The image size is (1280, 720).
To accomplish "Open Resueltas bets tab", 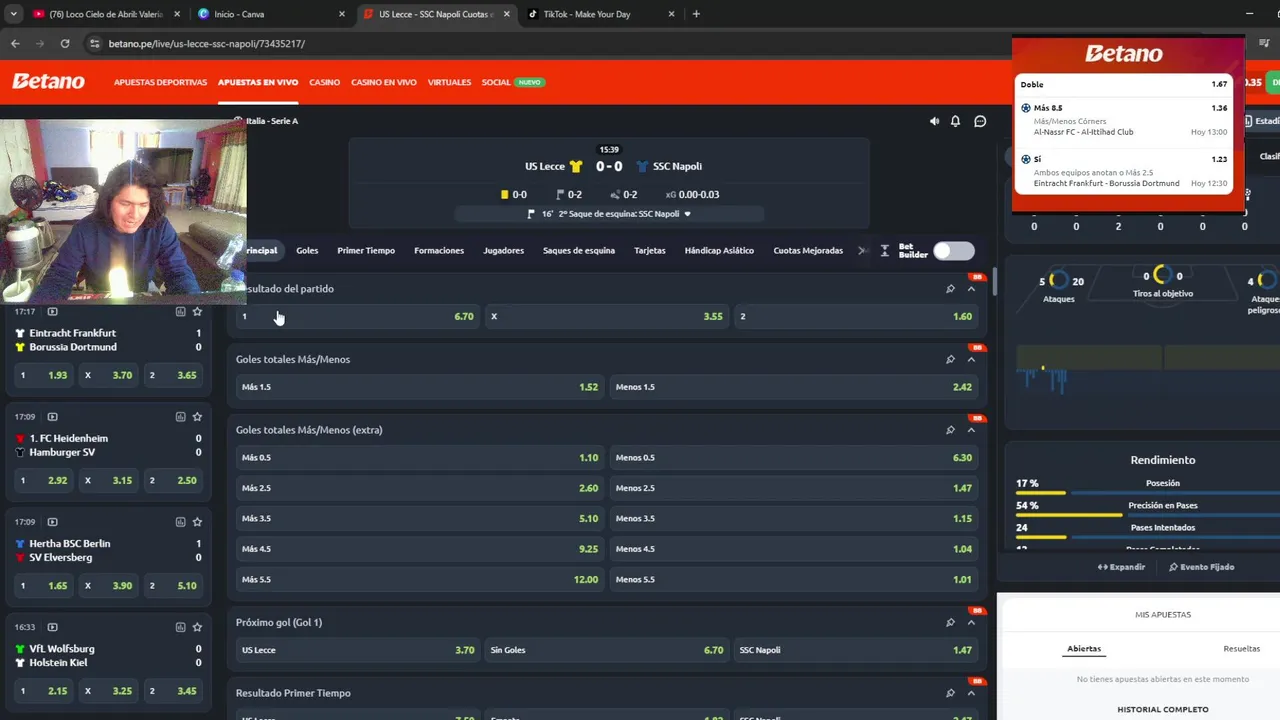I will tap(1241, 649).
